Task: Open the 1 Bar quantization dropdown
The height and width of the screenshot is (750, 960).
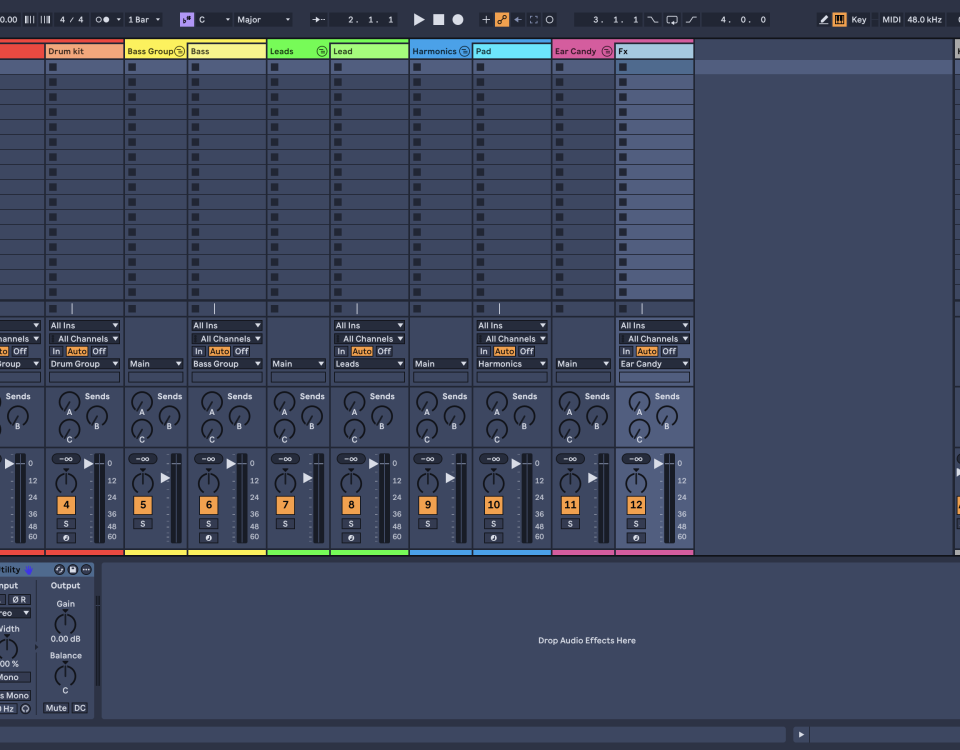Action: click(x=143, y=20)
